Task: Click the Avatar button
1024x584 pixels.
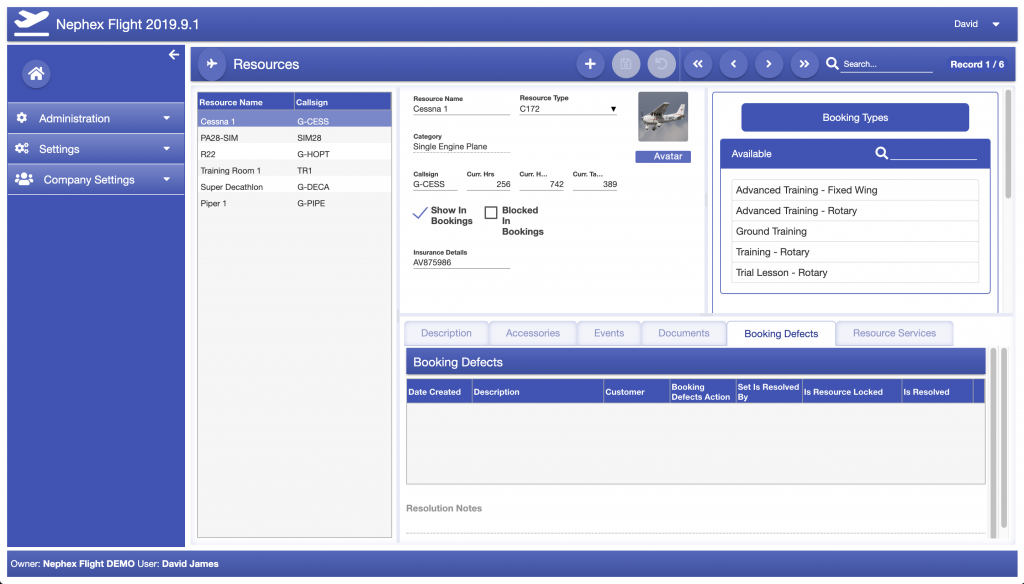Action: 663,157
